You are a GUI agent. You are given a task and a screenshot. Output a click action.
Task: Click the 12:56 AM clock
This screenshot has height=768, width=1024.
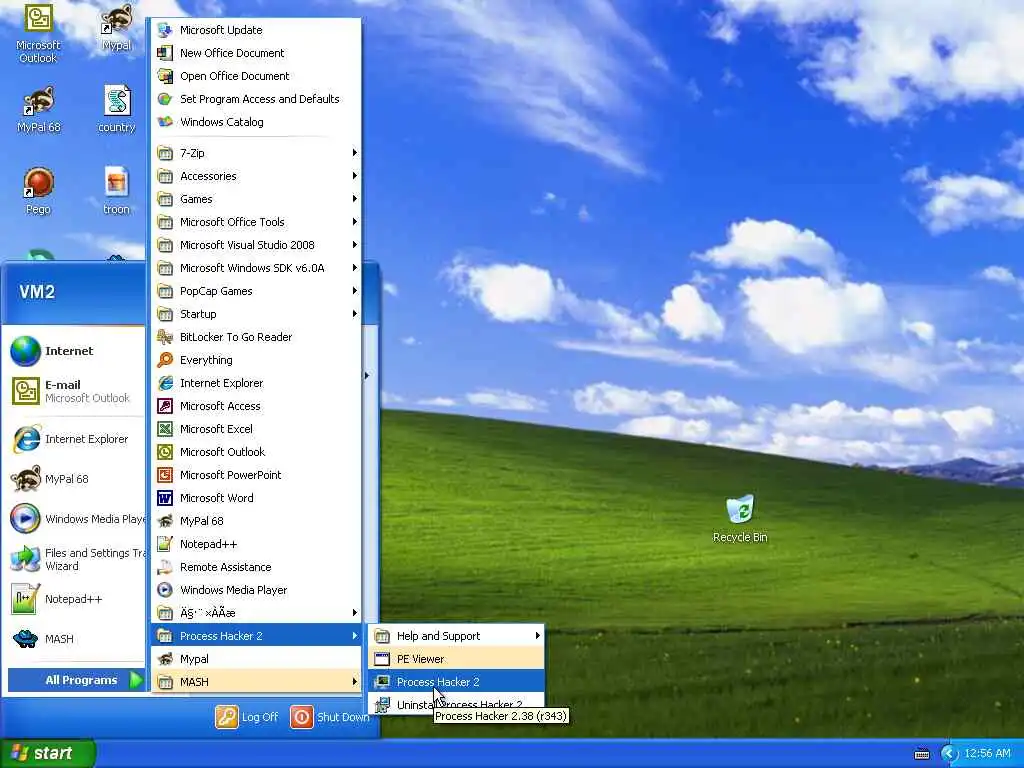pos(987,754)
